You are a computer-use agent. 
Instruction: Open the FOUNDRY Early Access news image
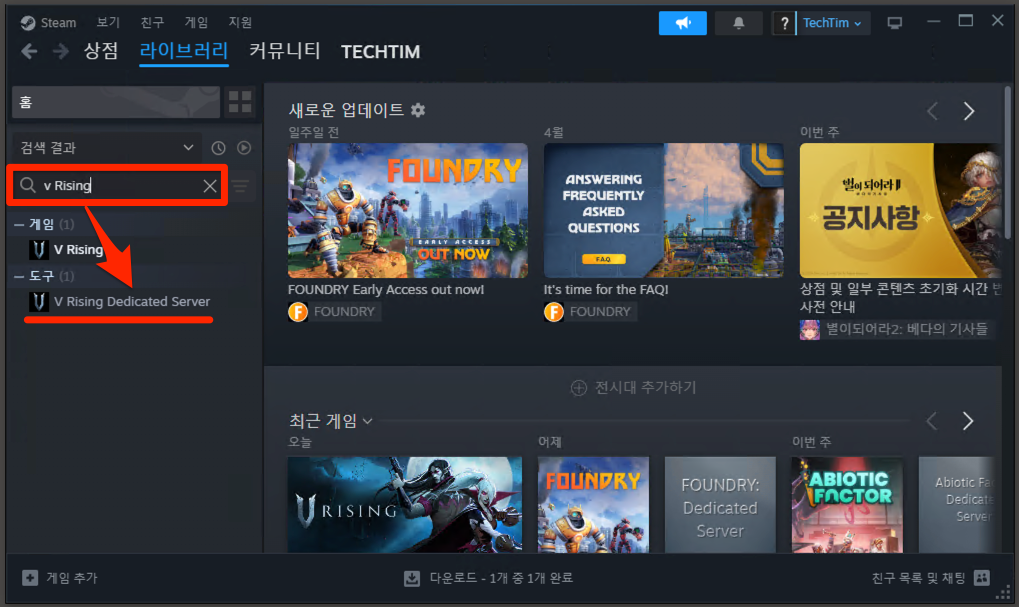coord(407,211)
